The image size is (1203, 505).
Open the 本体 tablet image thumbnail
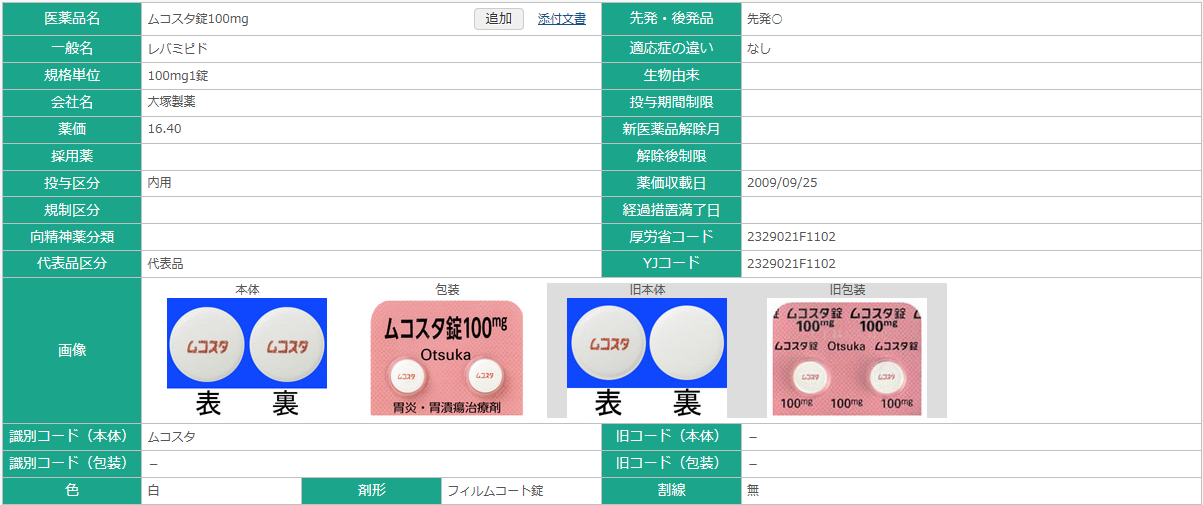(x=247, y=357)
